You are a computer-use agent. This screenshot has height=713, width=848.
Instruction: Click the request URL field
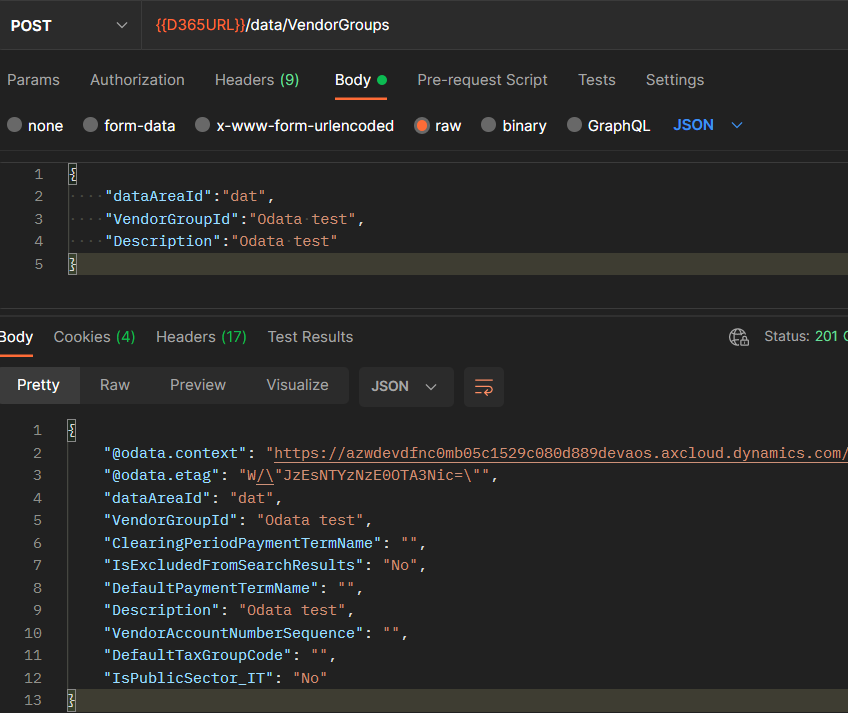[x=495, y=25]
